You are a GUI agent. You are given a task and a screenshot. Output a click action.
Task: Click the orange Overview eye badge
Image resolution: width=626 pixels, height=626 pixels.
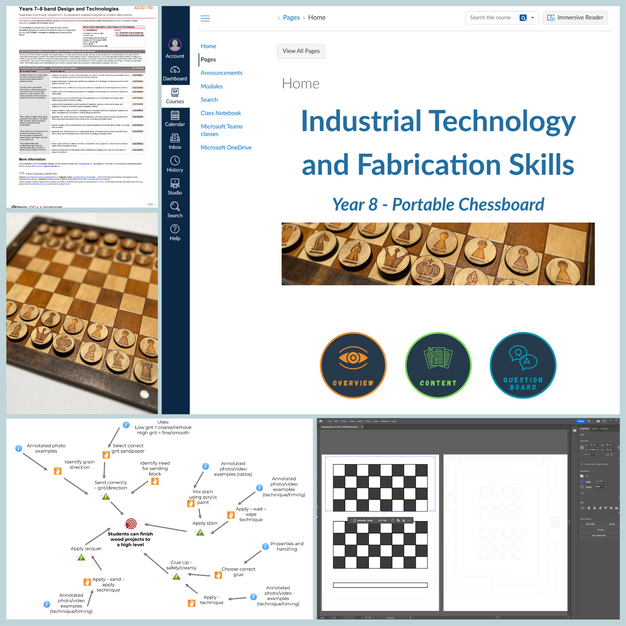[353, 365]
